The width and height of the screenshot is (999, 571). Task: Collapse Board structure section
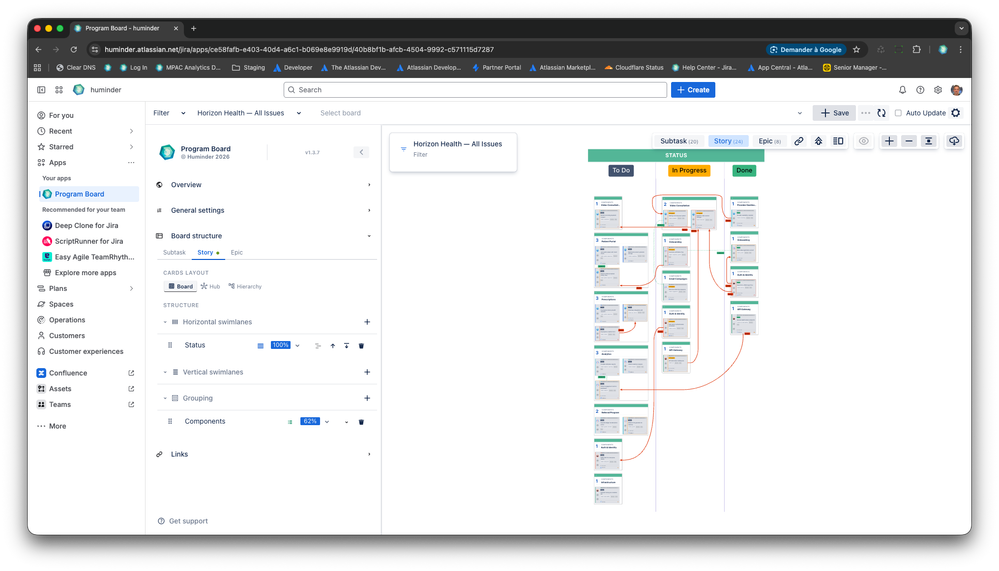point(264,236)
